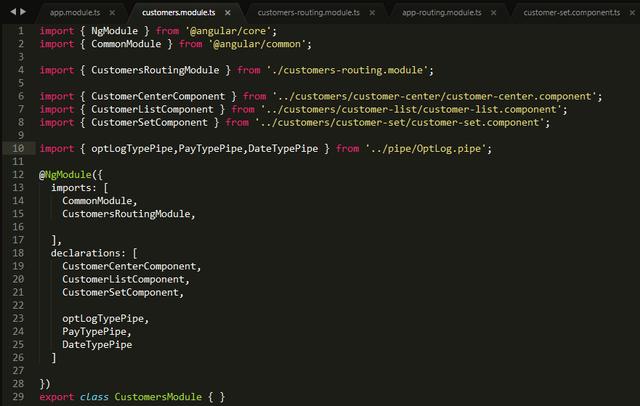Click the '@angular/core' string
This screenshot has height=406, width=640.
pos(228,31)
